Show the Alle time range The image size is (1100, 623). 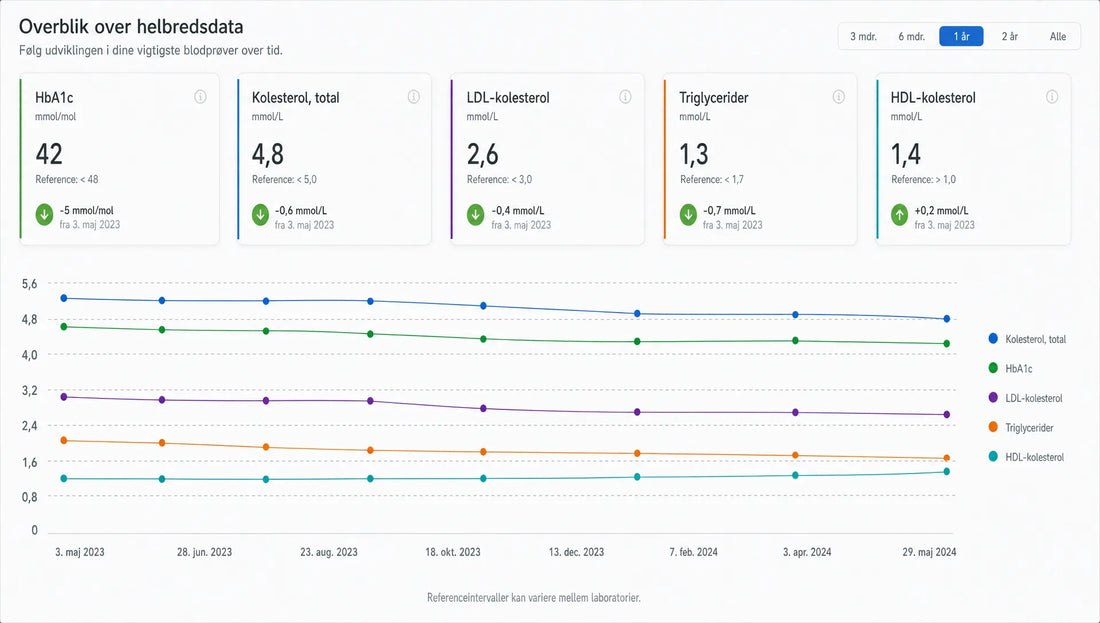pos(1058,36)
